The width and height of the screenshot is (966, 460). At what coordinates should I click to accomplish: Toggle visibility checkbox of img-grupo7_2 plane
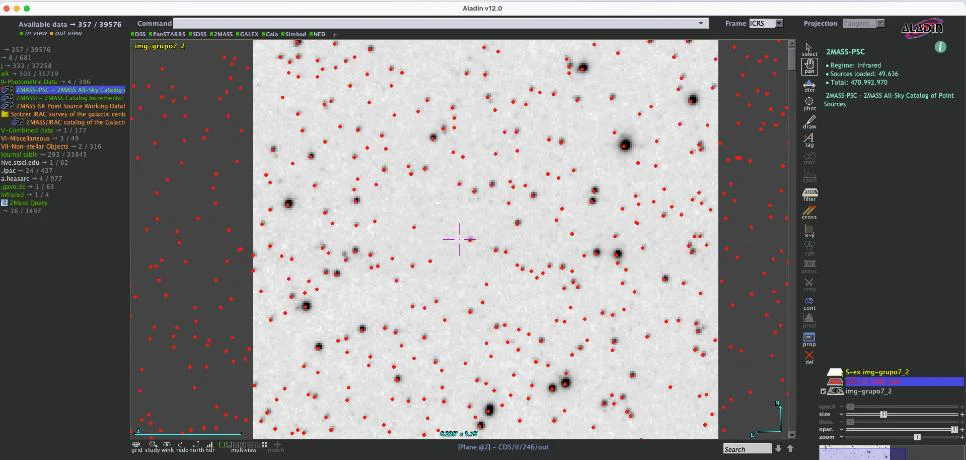pos(824,392)
